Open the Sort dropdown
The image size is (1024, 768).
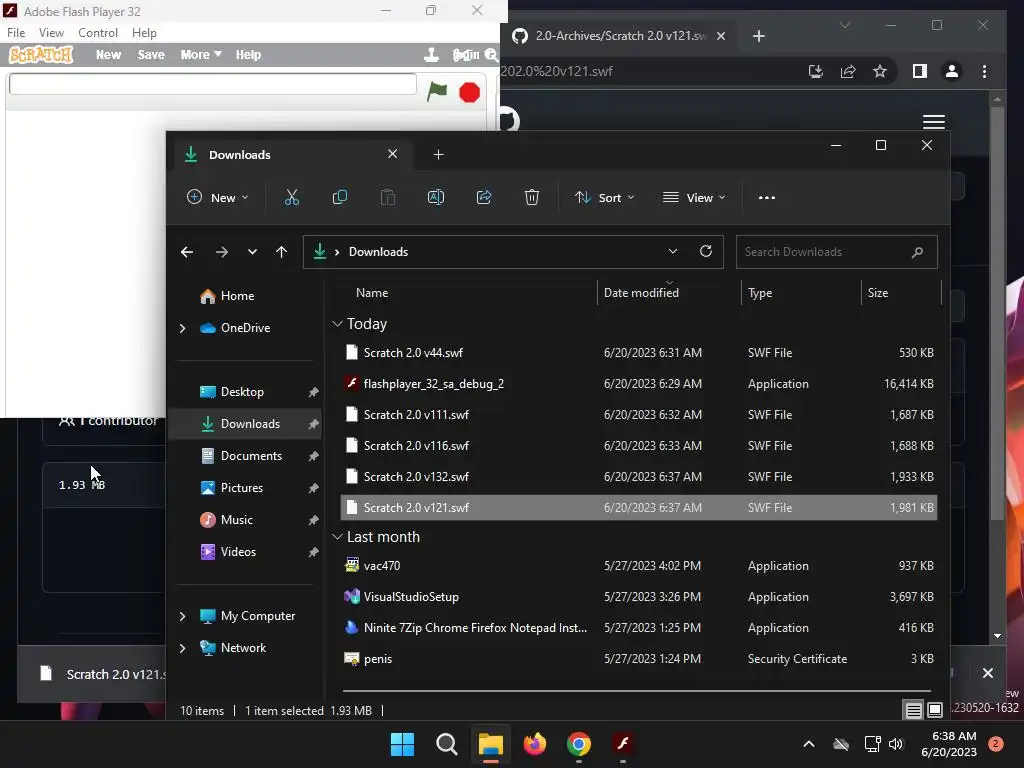click(604, 197)
